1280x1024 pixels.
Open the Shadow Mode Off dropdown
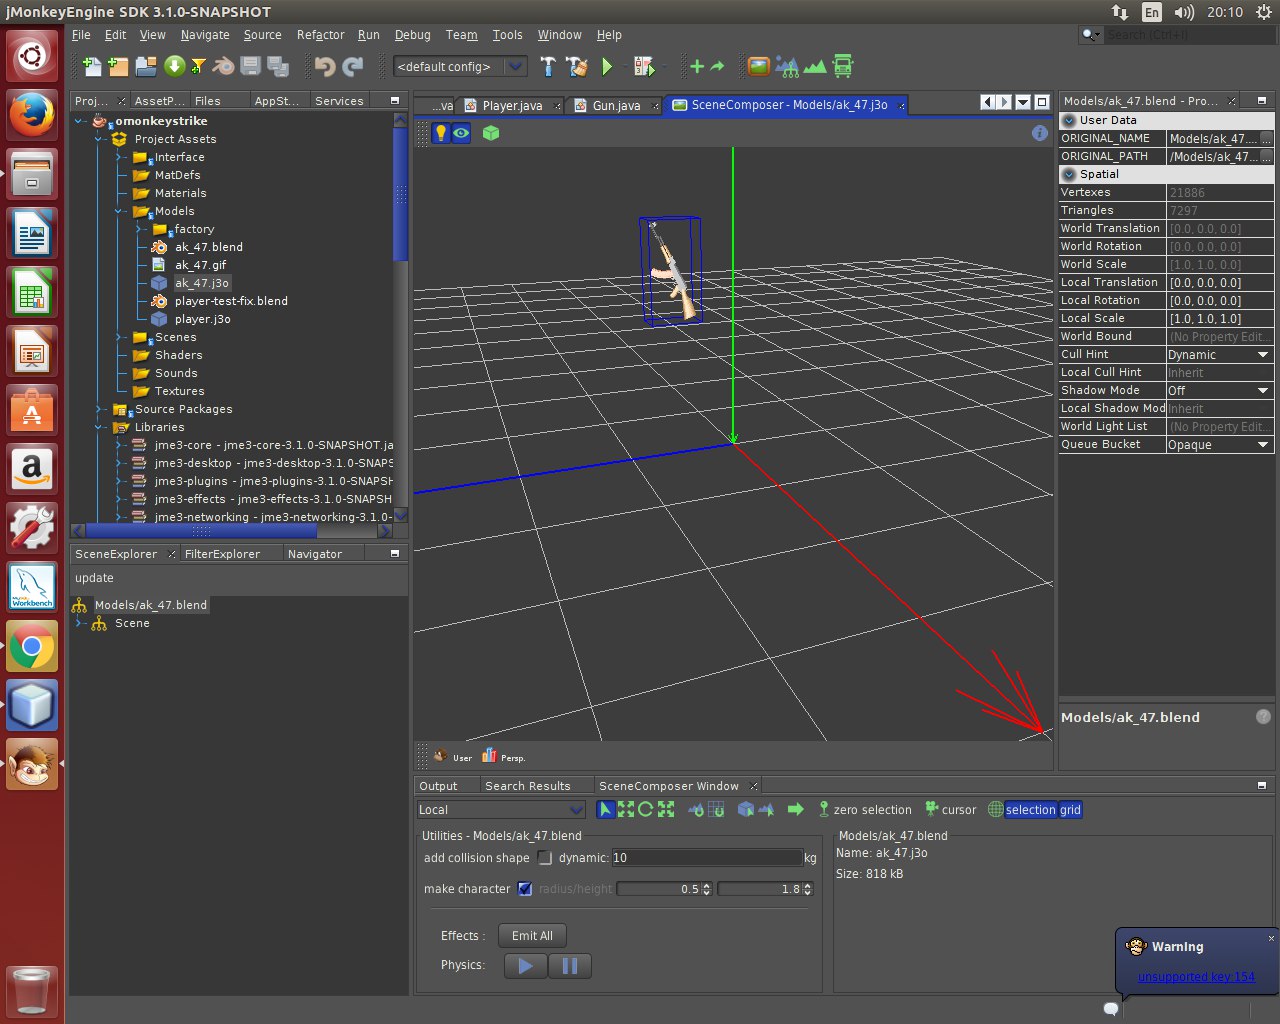[x=1219, y=391]
